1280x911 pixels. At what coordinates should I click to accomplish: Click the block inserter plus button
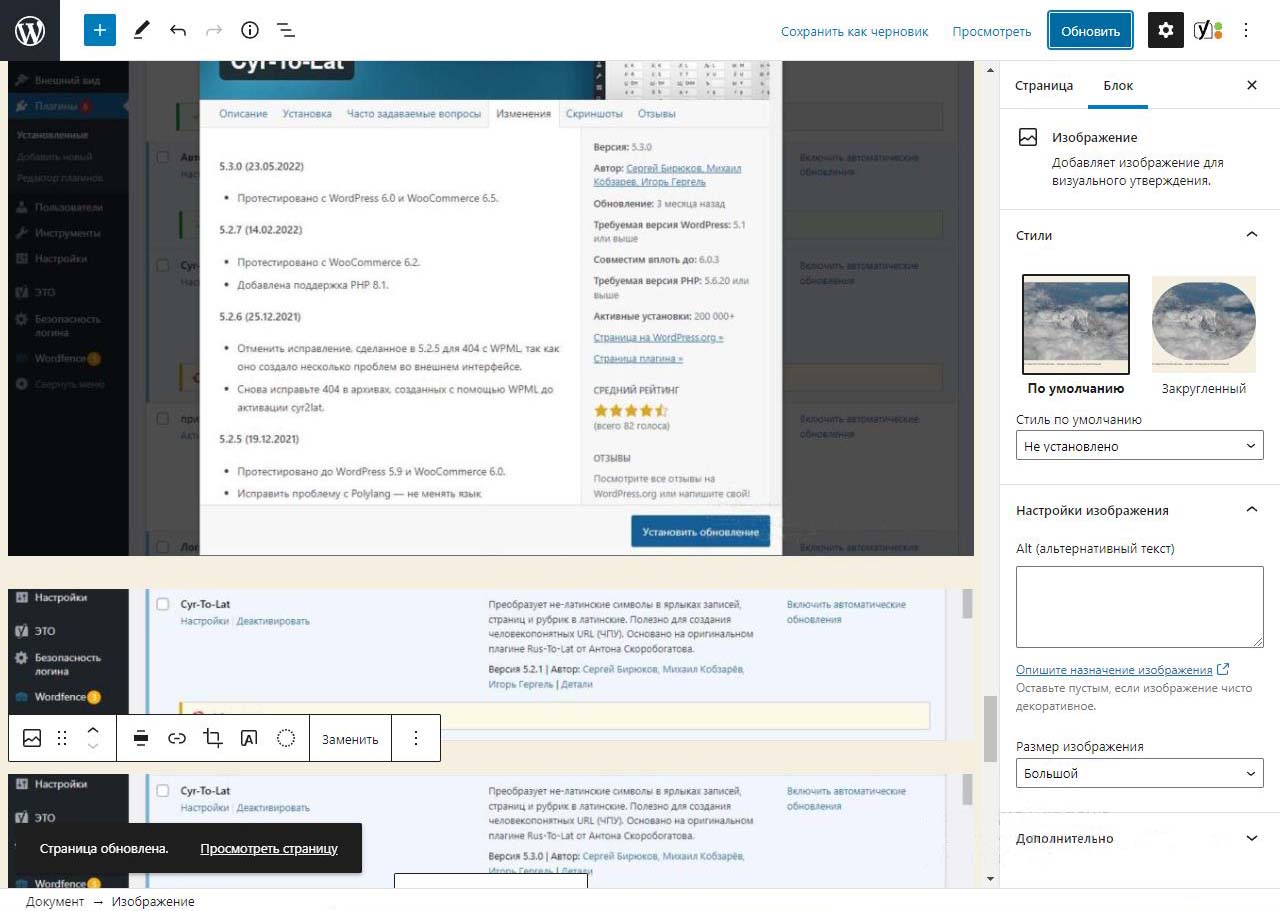[x=100, y=30]
